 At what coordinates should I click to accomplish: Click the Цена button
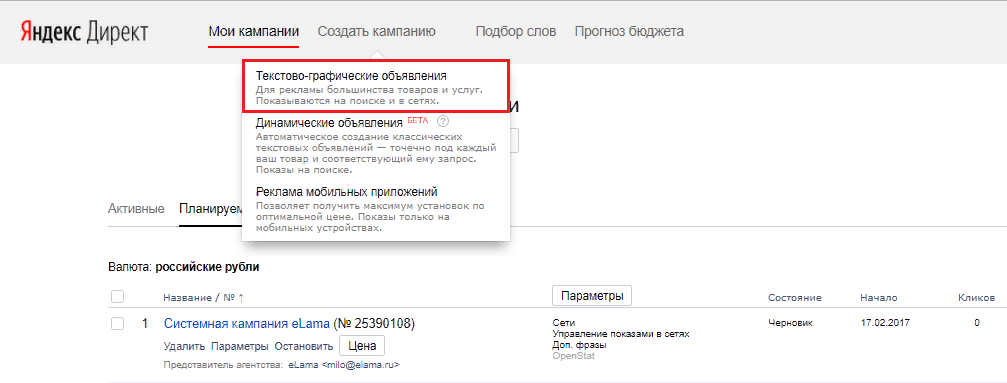[x=362, y=345]
